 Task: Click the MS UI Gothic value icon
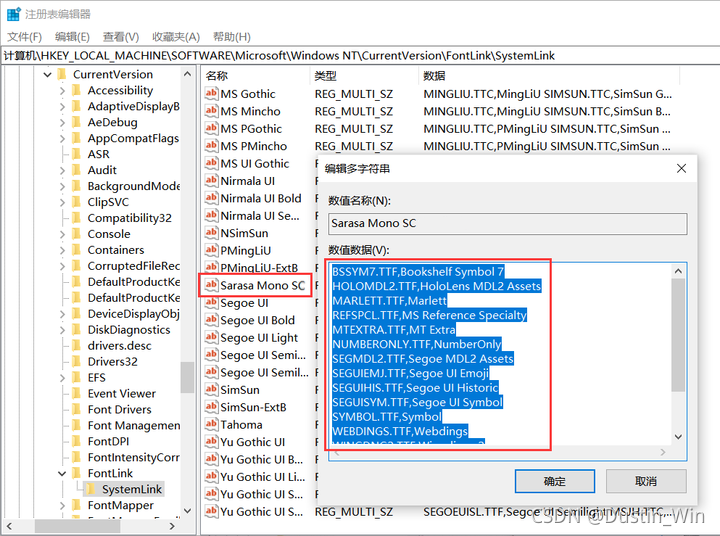(x=211, y=163)
